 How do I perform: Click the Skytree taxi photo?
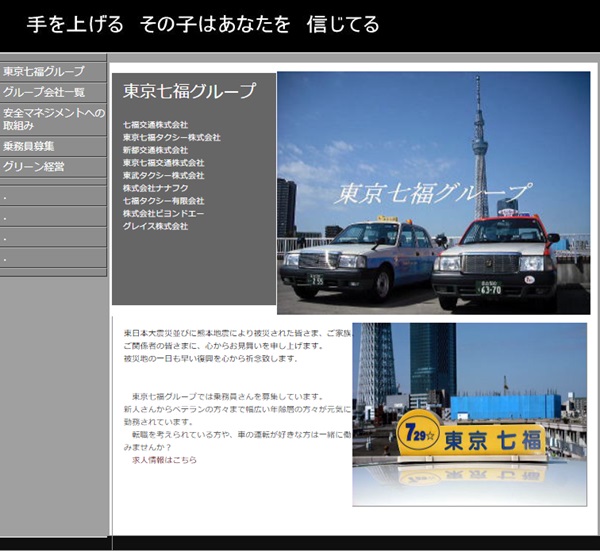pyautogui.click(x=434, y=193)
